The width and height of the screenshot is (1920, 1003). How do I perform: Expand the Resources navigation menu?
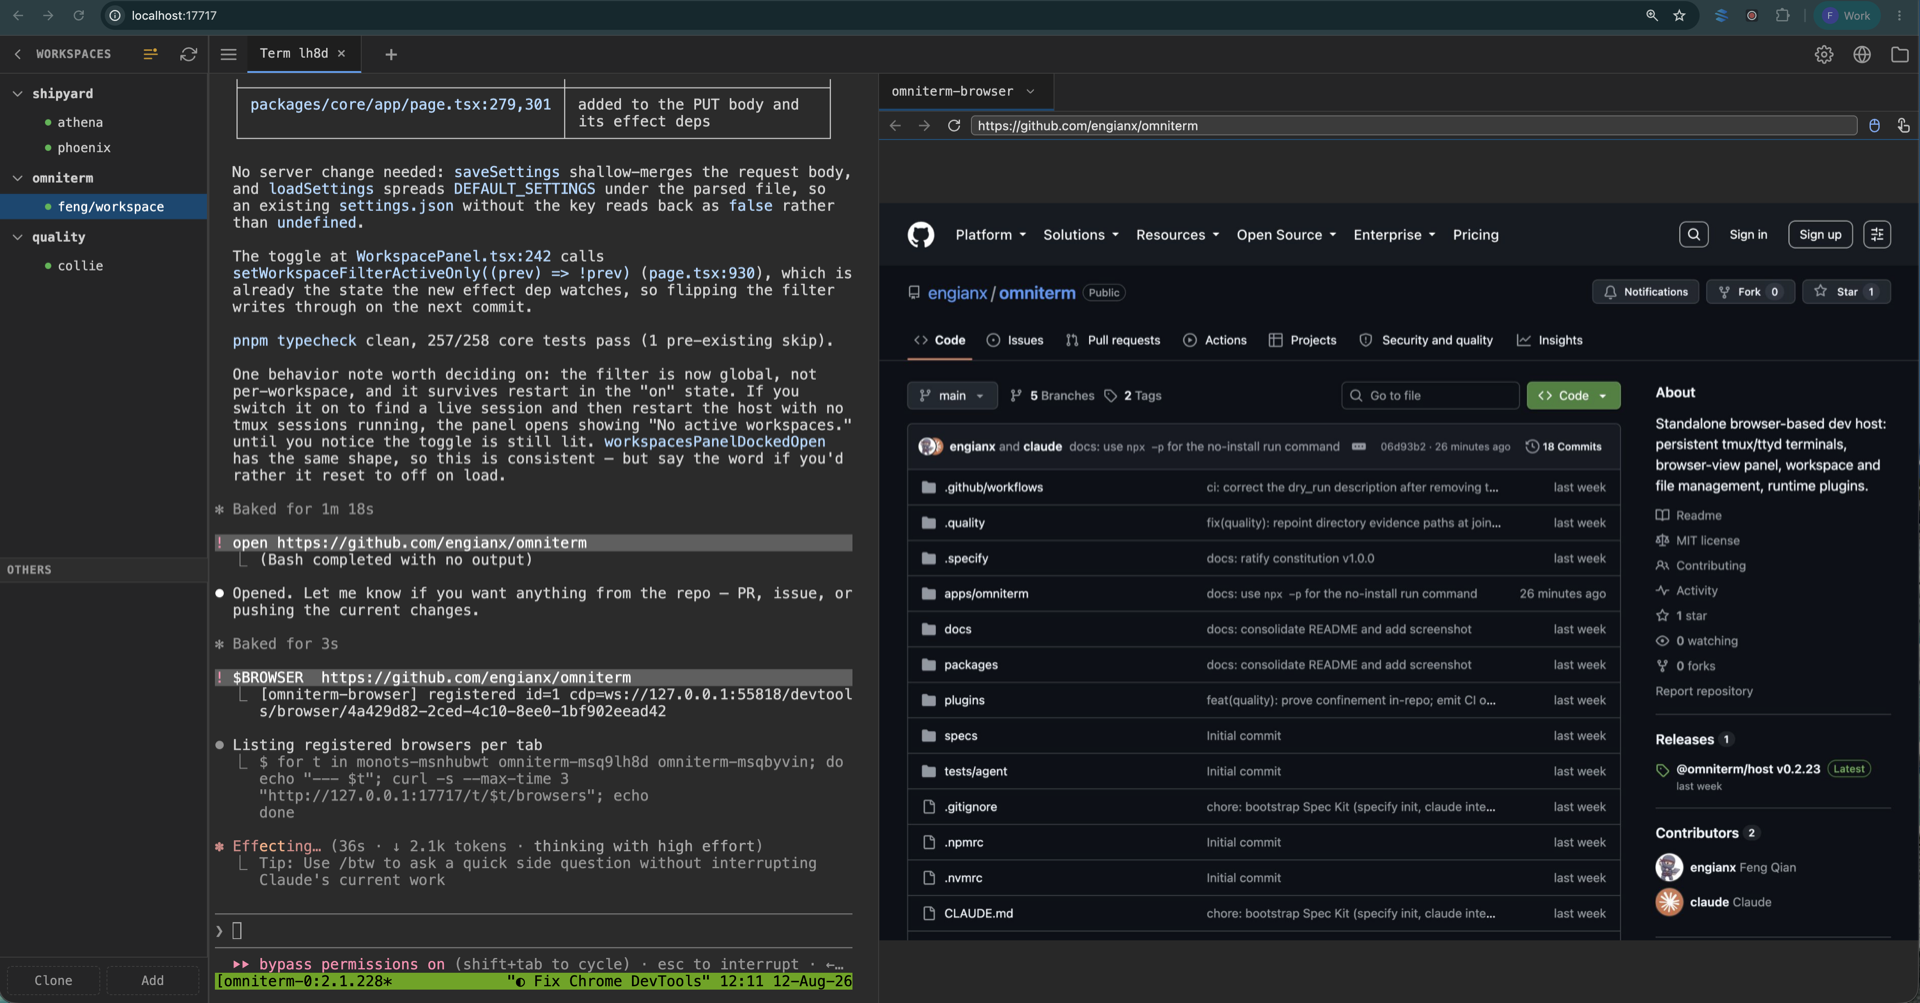tap(1177, 235)
